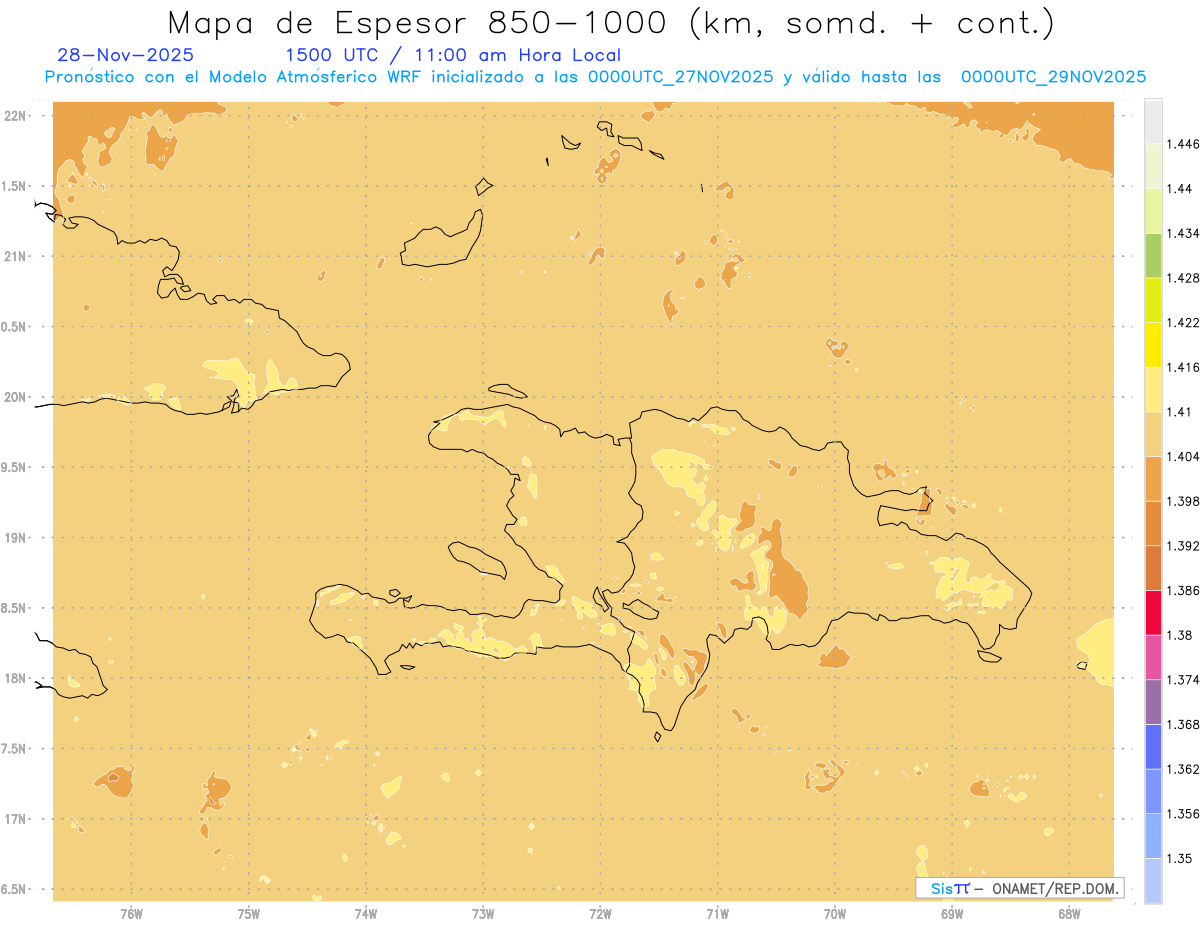Click the legend value '1.398'
The image size is (1200, 927).
click(1183, 501)
